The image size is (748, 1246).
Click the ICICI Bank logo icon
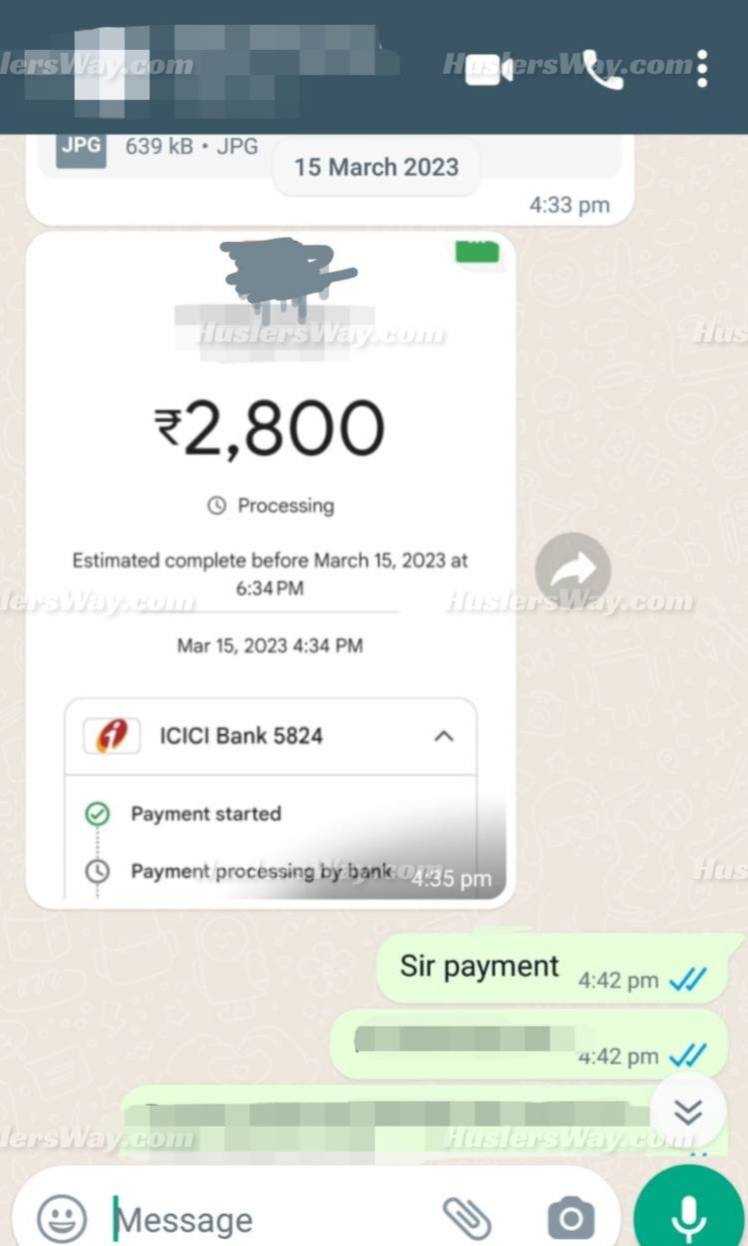(112, 736)
